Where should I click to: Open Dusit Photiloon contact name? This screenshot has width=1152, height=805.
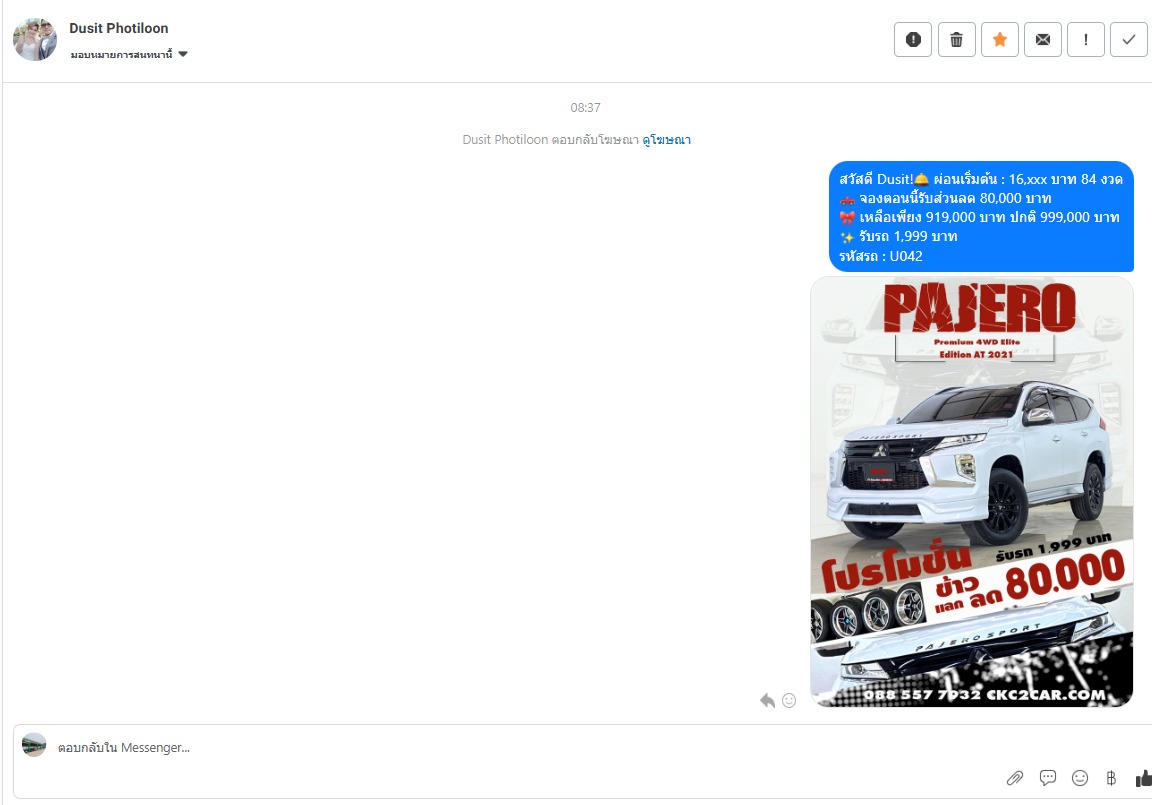pos(118,28)
